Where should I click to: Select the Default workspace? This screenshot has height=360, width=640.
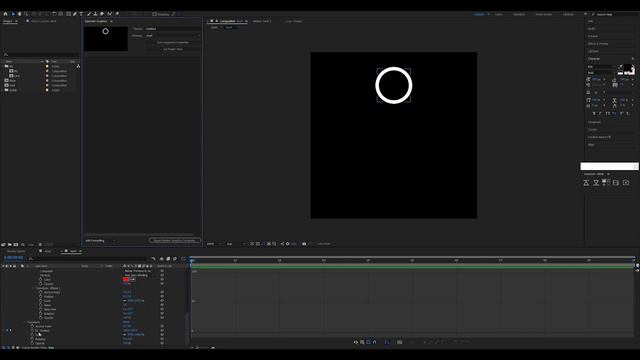(x=479, y=14)
